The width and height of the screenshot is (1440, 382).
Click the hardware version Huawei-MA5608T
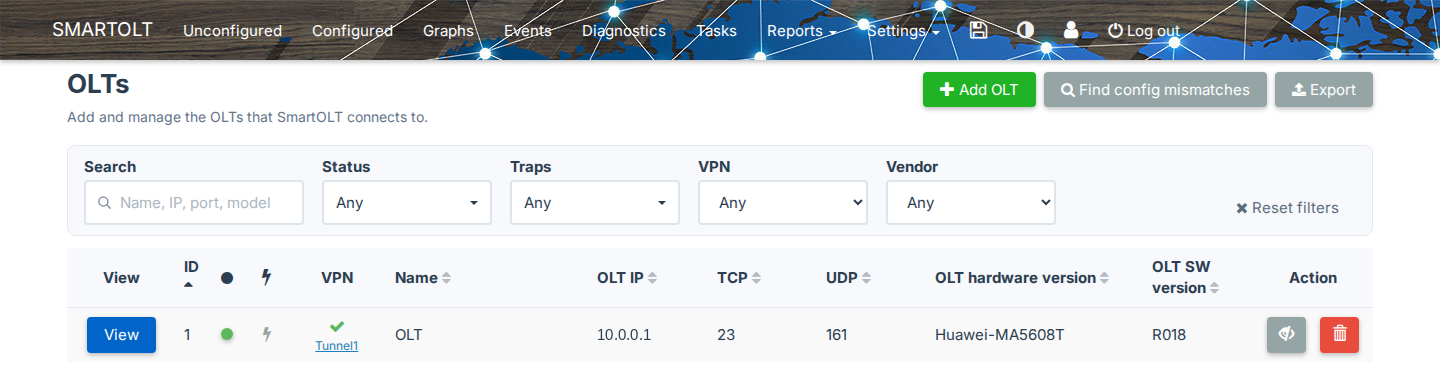coord(999,335)
